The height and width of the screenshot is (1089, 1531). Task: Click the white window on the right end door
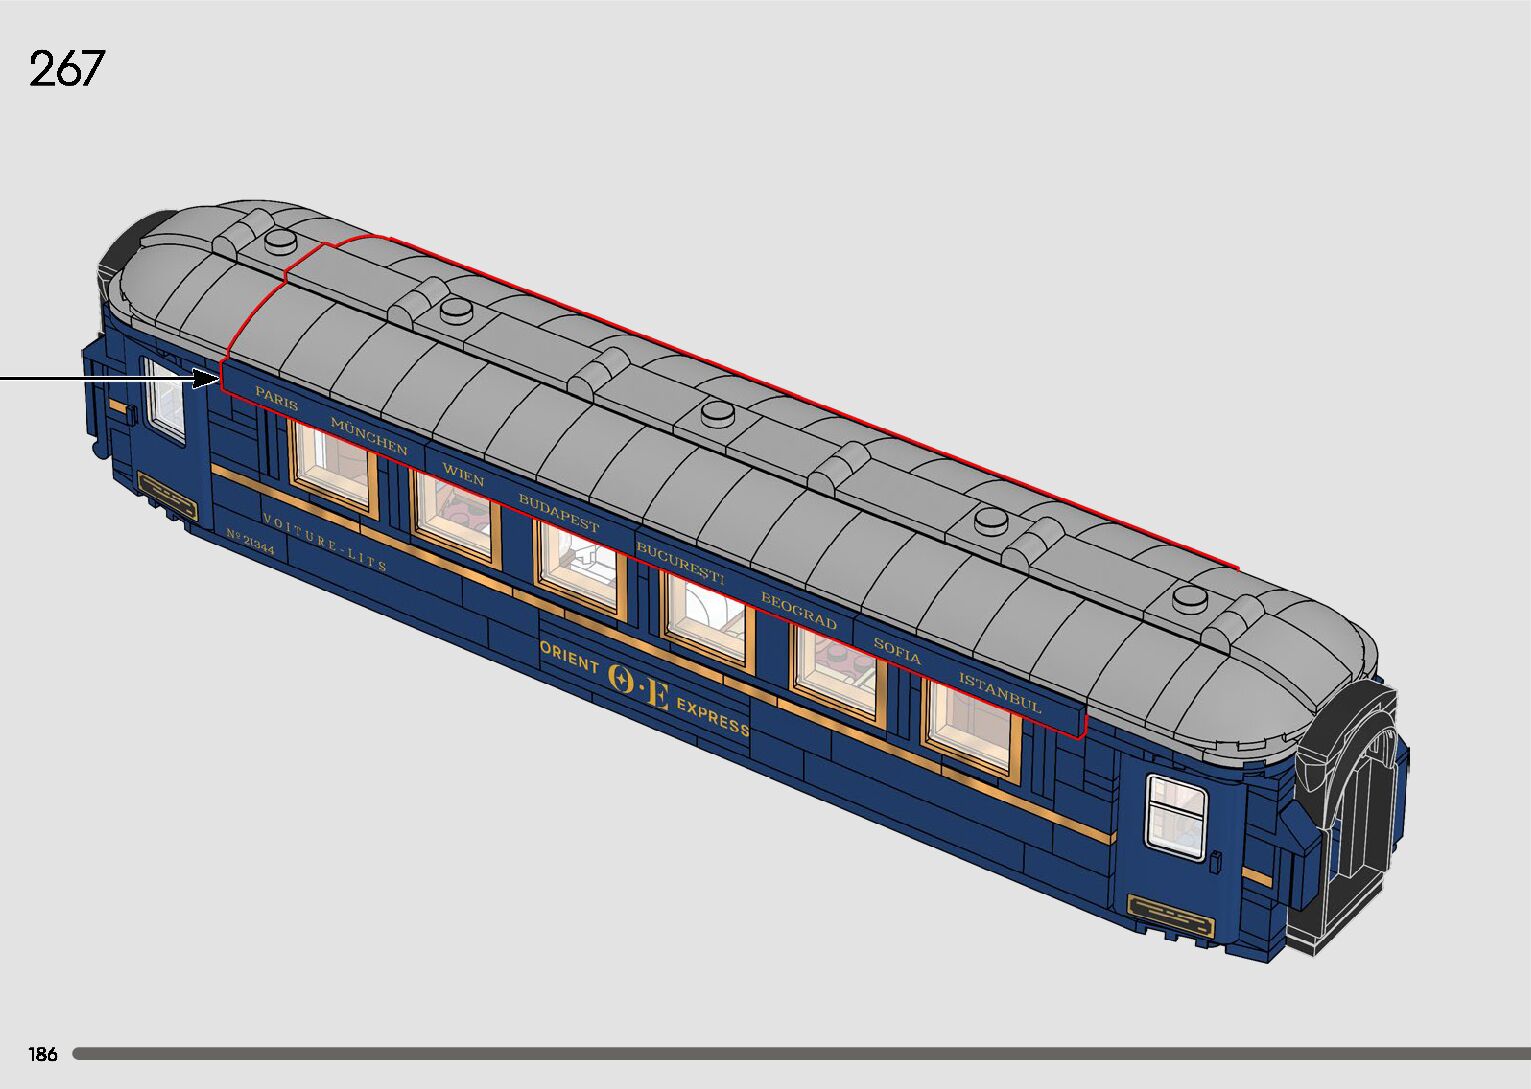[x=1175, y=815]
